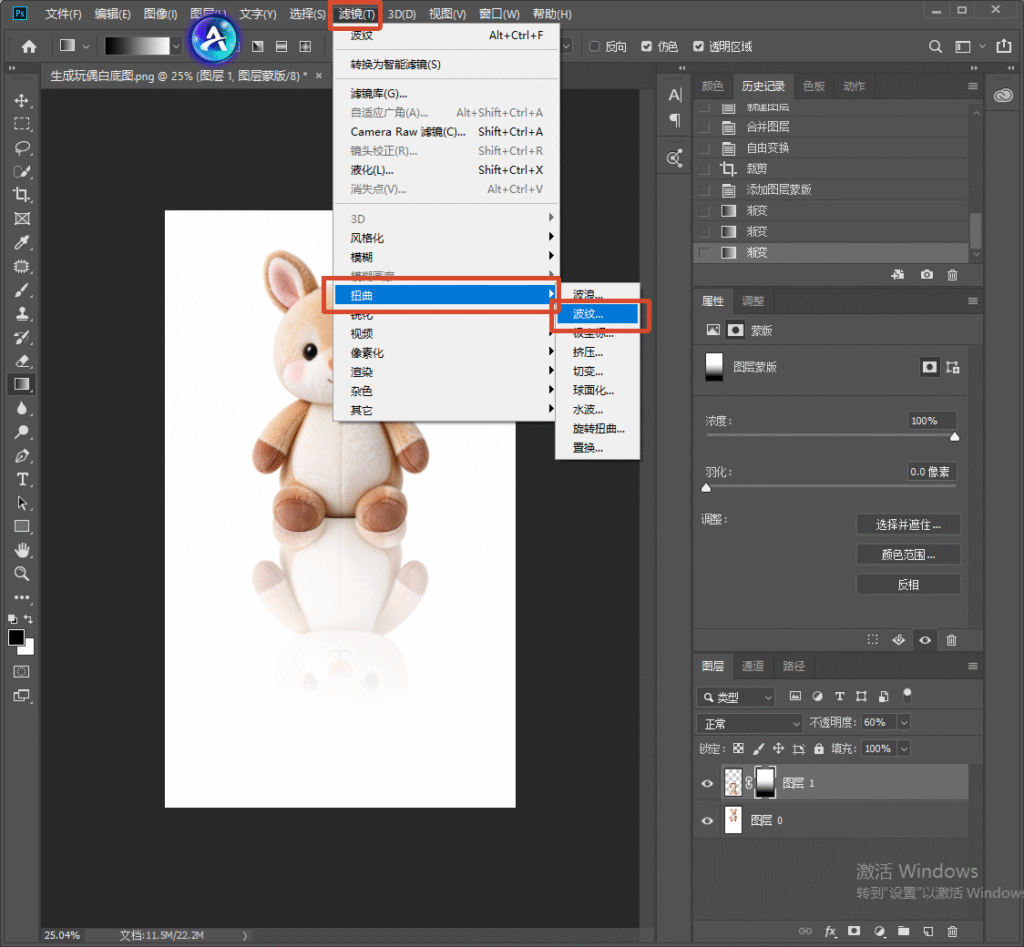Open the 文件(F) menu
Image resolution: width=1024 pixels, height=947 pixels.
click(x=63, y=14)
